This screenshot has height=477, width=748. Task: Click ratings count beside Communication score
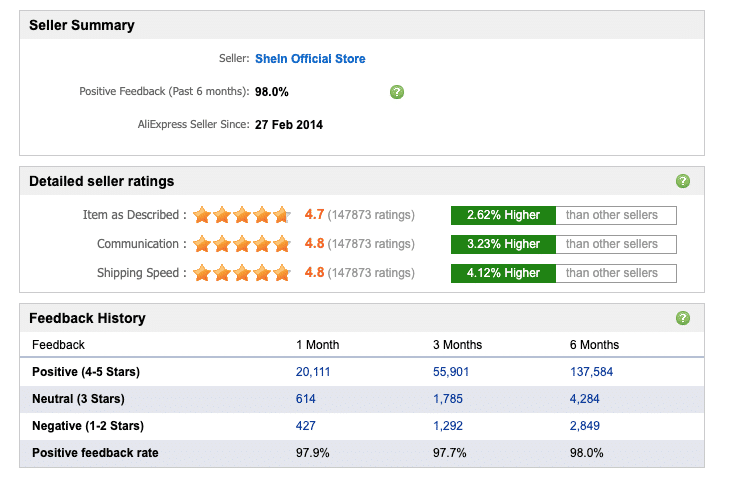click(371, 244)
